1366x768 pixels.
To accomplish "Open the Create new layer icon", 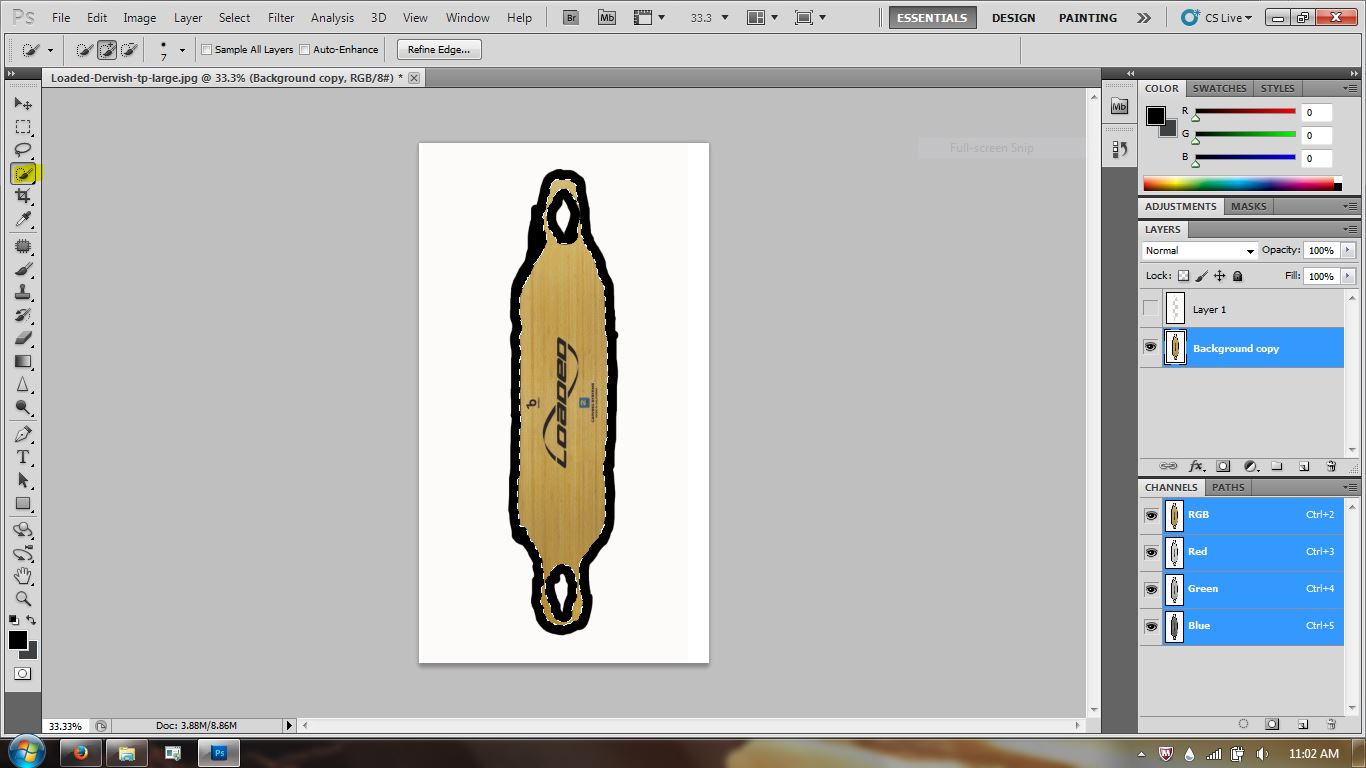I will pyautogui.click(x=1303, y=466).
